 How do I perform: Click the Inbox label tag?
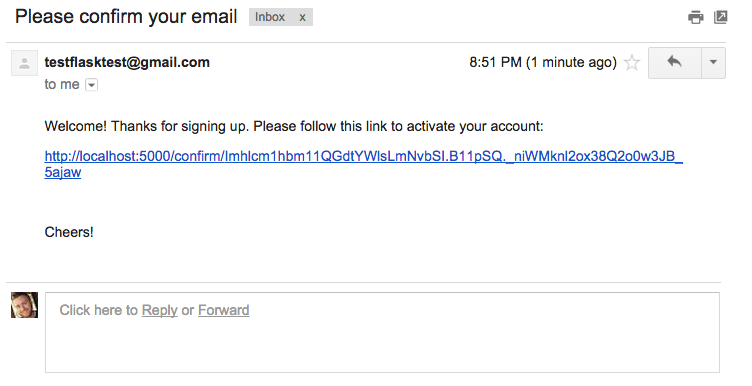tap(270, 17)
